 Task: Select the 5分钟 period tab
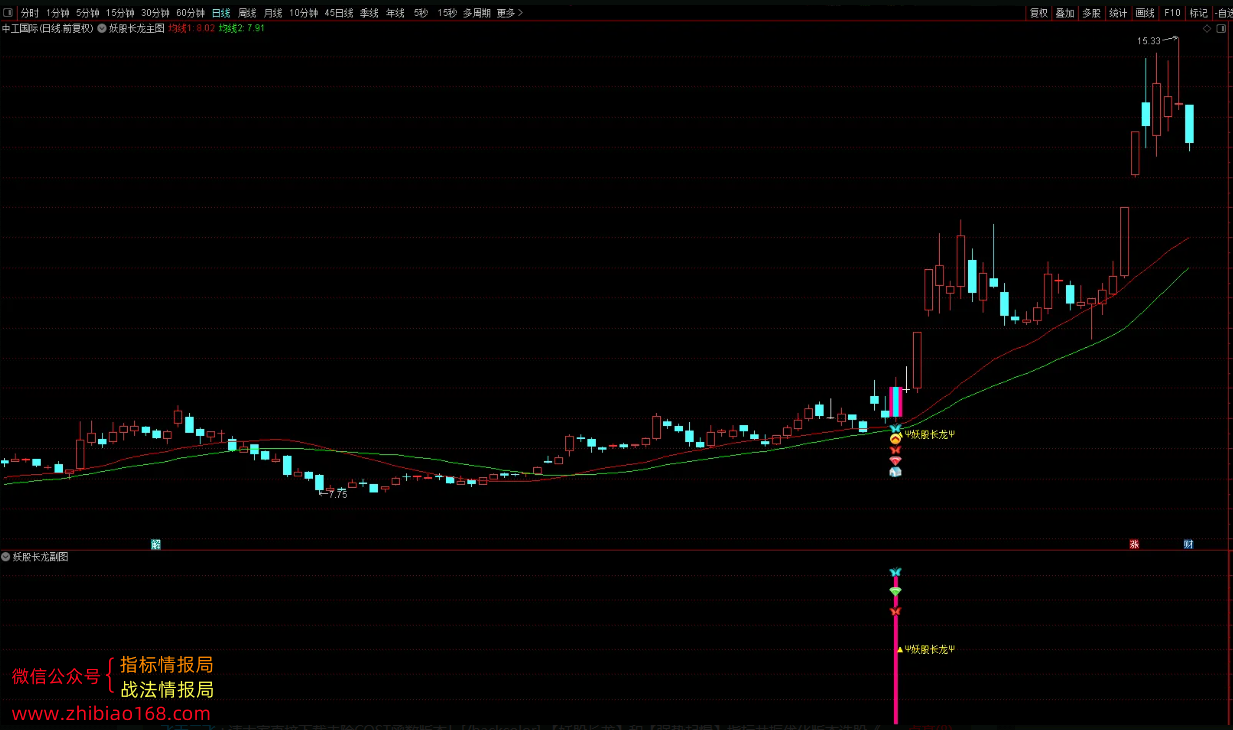click(88, 13)
